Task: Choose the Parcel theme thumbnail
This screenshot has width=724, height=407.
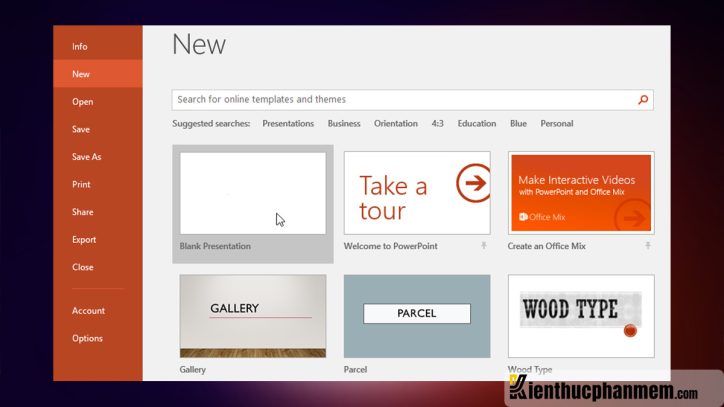Action: (x=417, y=316)
